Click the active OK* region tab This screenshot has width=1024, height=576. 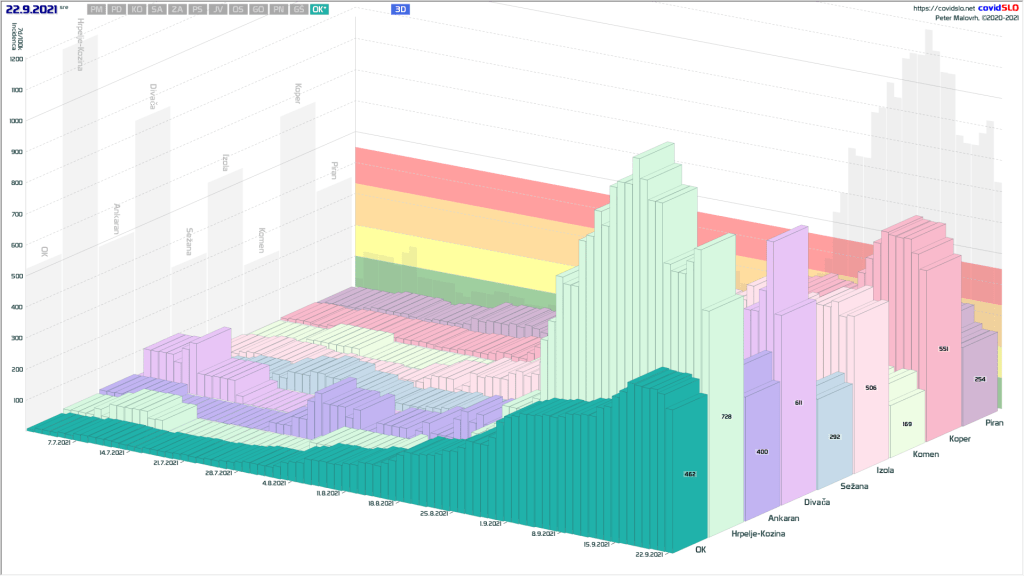click(319, 9)
